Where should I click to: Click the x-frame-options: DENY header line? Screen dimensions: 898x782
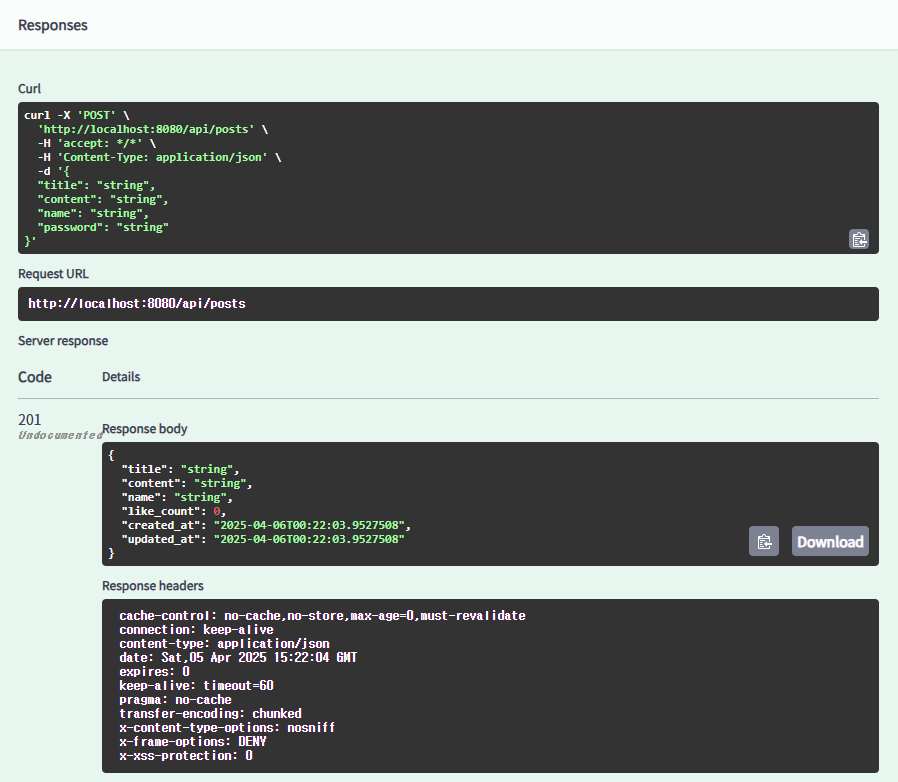coord(193,741)
